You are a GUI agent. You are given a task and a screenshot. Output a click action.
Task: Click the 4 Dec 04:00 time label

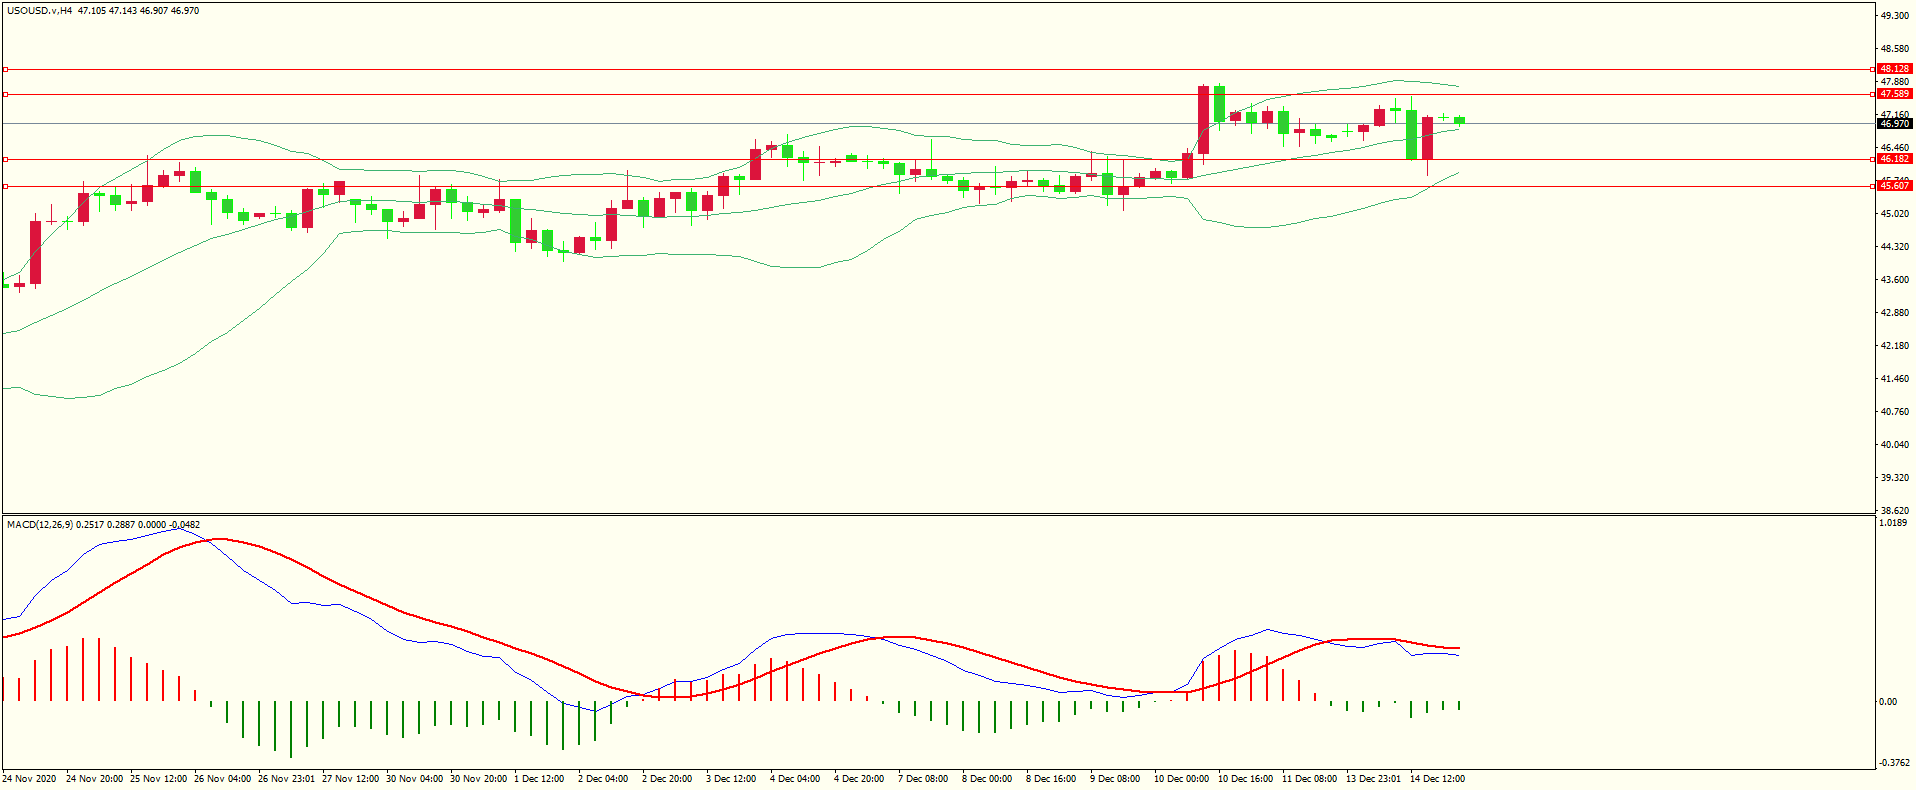tap(795, 779)
